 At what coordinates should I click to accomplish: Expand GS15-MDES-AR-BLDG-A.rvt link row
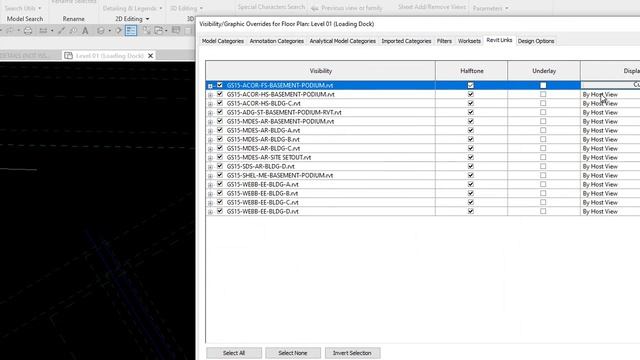(x=210, y=131)
